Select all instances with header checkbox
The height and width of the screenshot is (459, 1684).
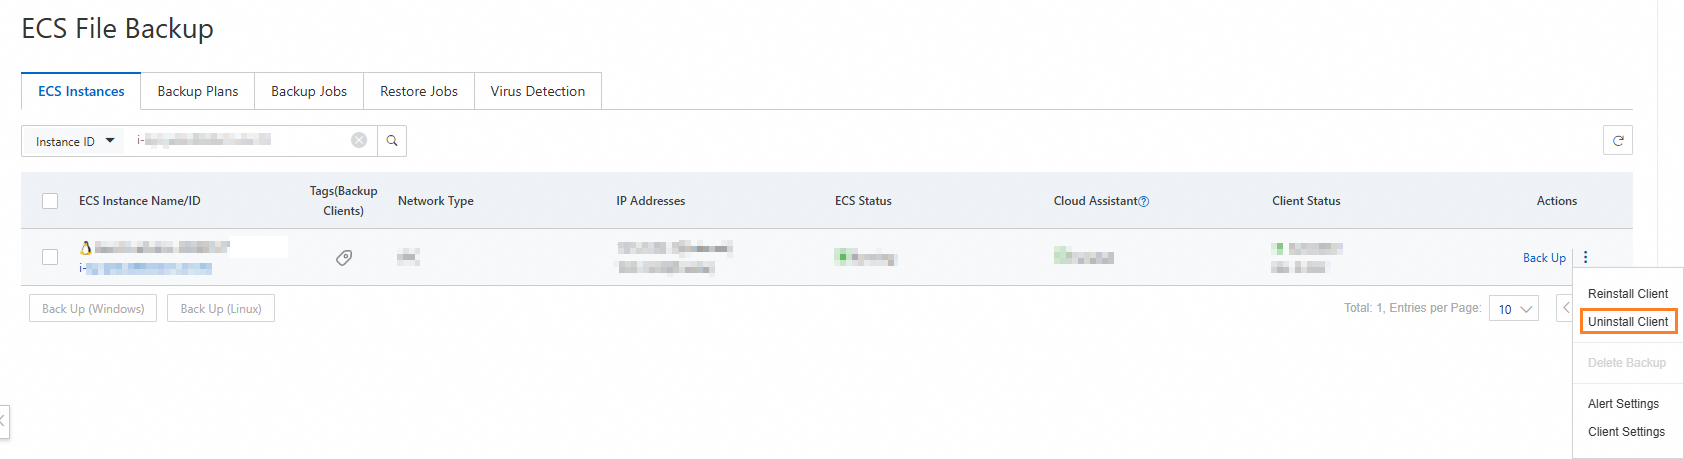pyautogui.click(x=50, y=201)
